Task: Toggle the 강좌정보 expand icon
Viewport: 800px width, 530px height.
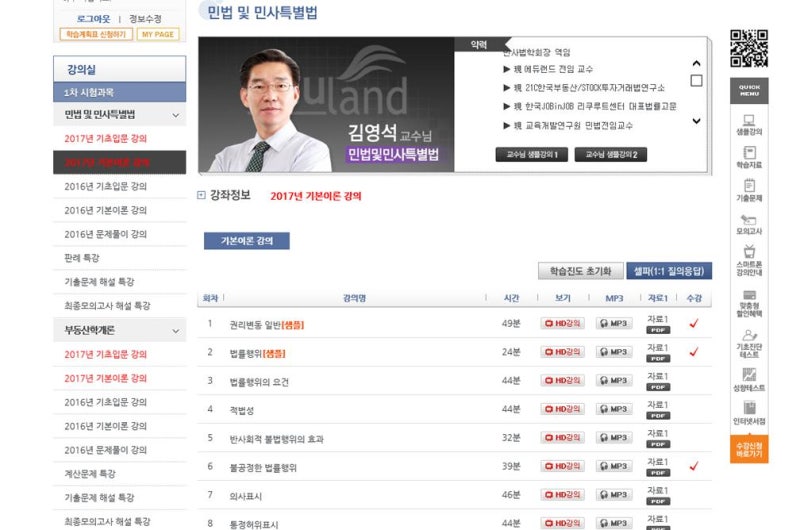Action: coord(202,195)
